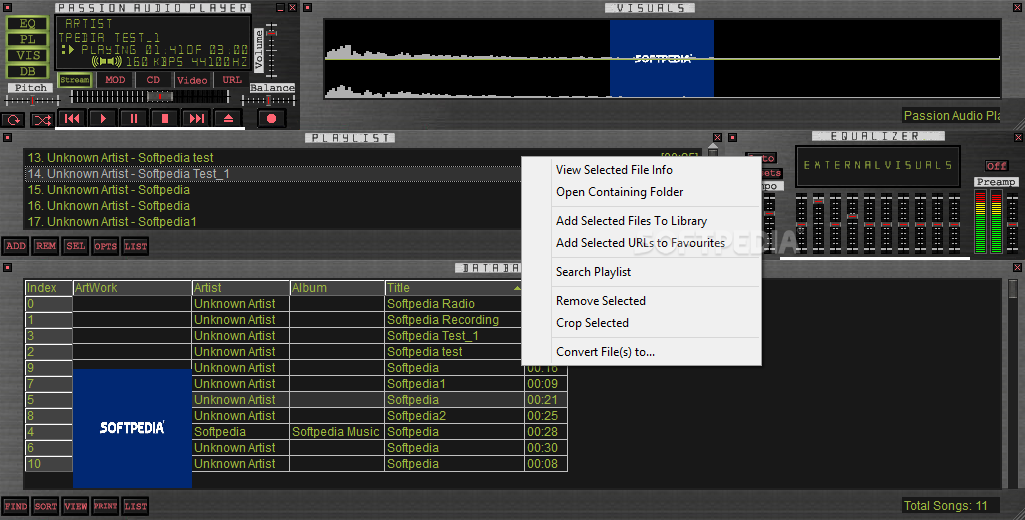Toggle the EQ panel button
Screen dimensions: 1025x520
click(27, 24)
